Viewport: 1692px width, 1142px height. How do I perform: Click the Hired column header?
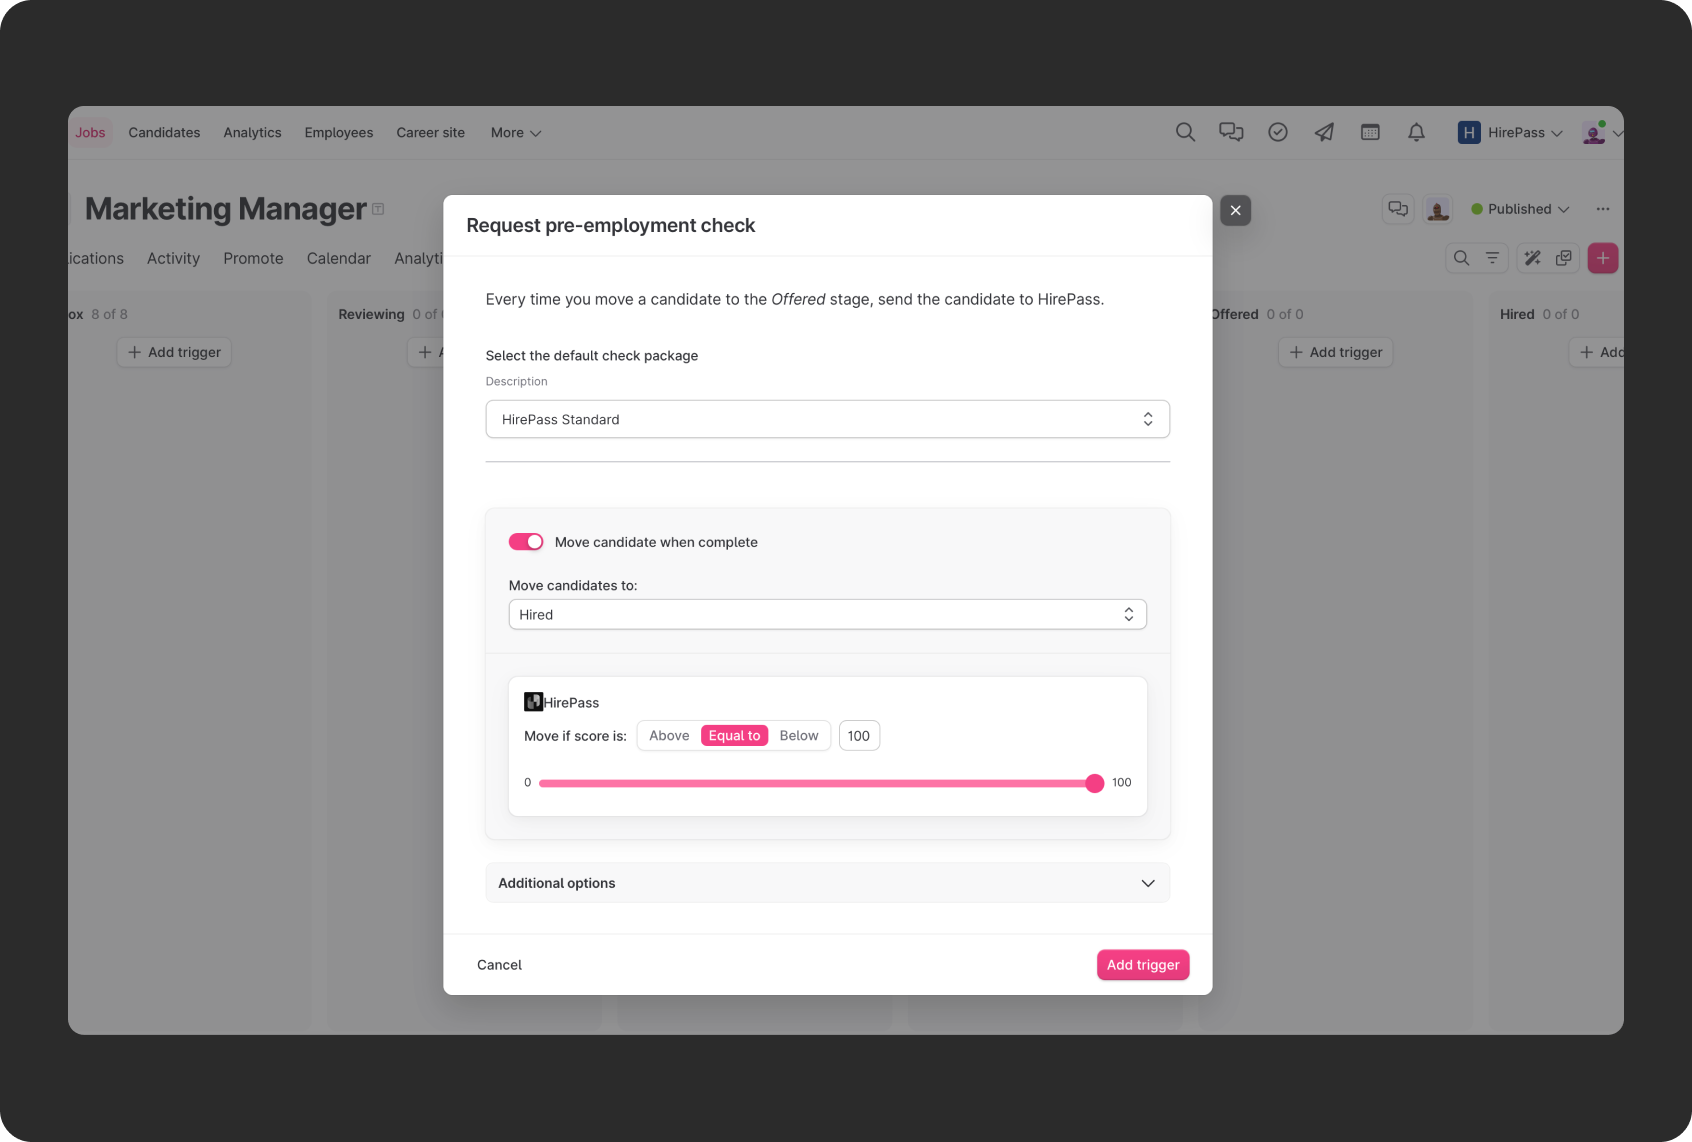click(x=1517, y=314)
